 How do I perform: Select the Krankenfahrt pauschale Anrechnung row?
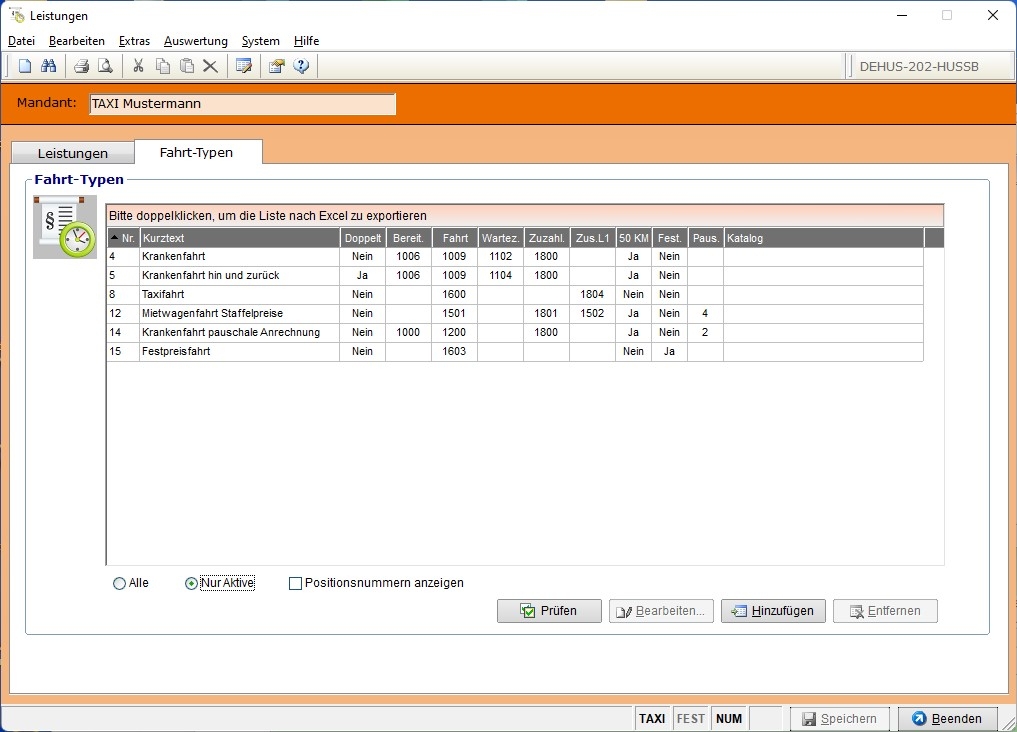[x=515, y=333]
